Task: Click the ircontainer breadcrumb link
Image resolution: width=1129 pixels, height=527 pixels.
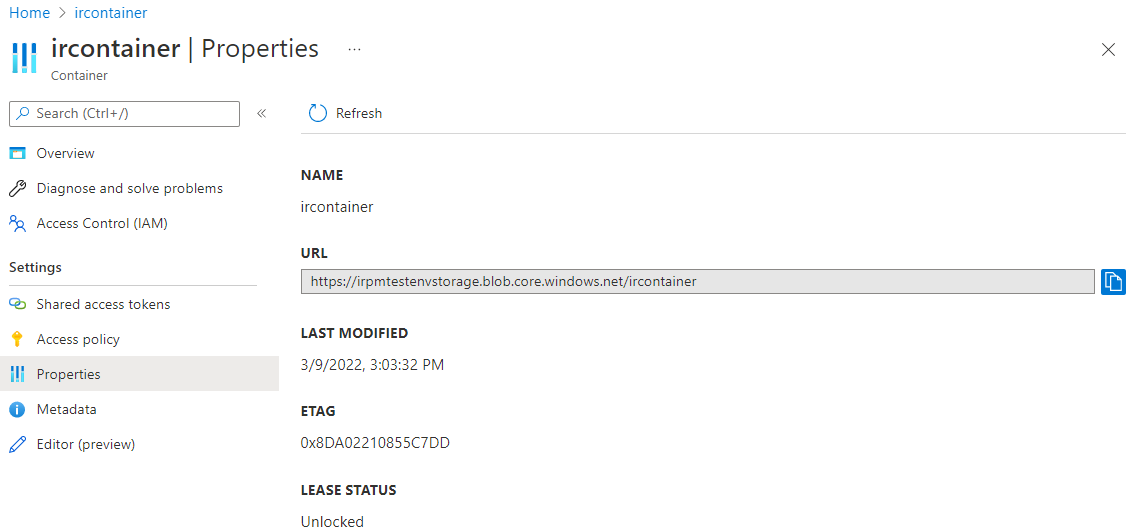Action: click(111, 13)
